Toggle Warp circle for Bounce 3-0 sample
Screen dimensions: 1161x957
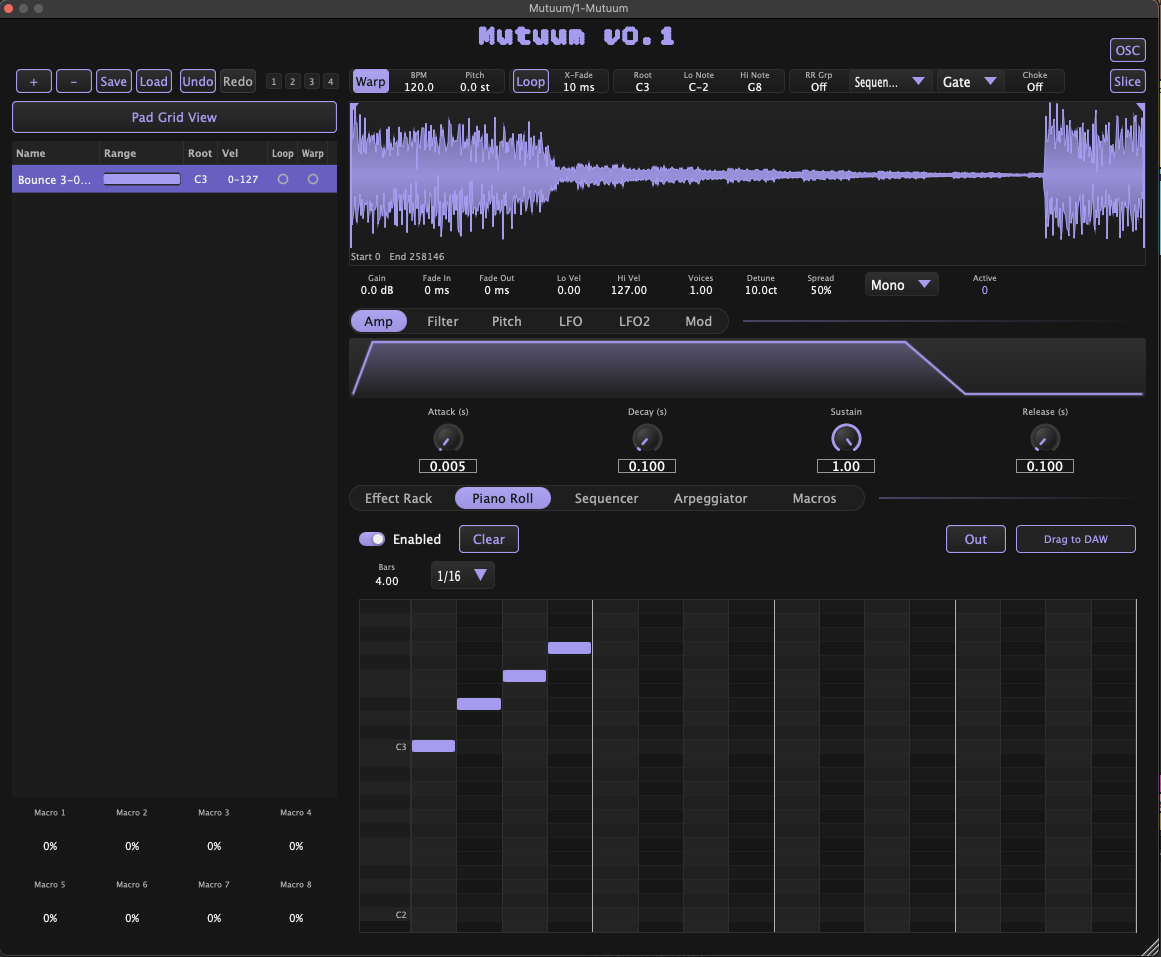pyautogui.click(x=313, y=179)
